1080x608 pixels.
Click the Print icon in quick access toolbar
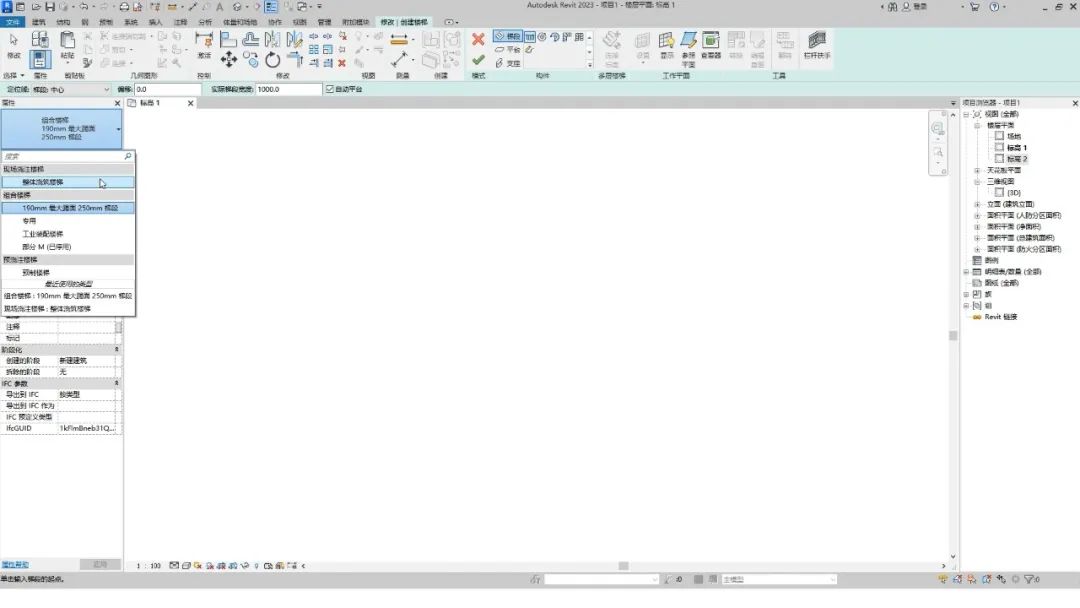coord(124,6)
